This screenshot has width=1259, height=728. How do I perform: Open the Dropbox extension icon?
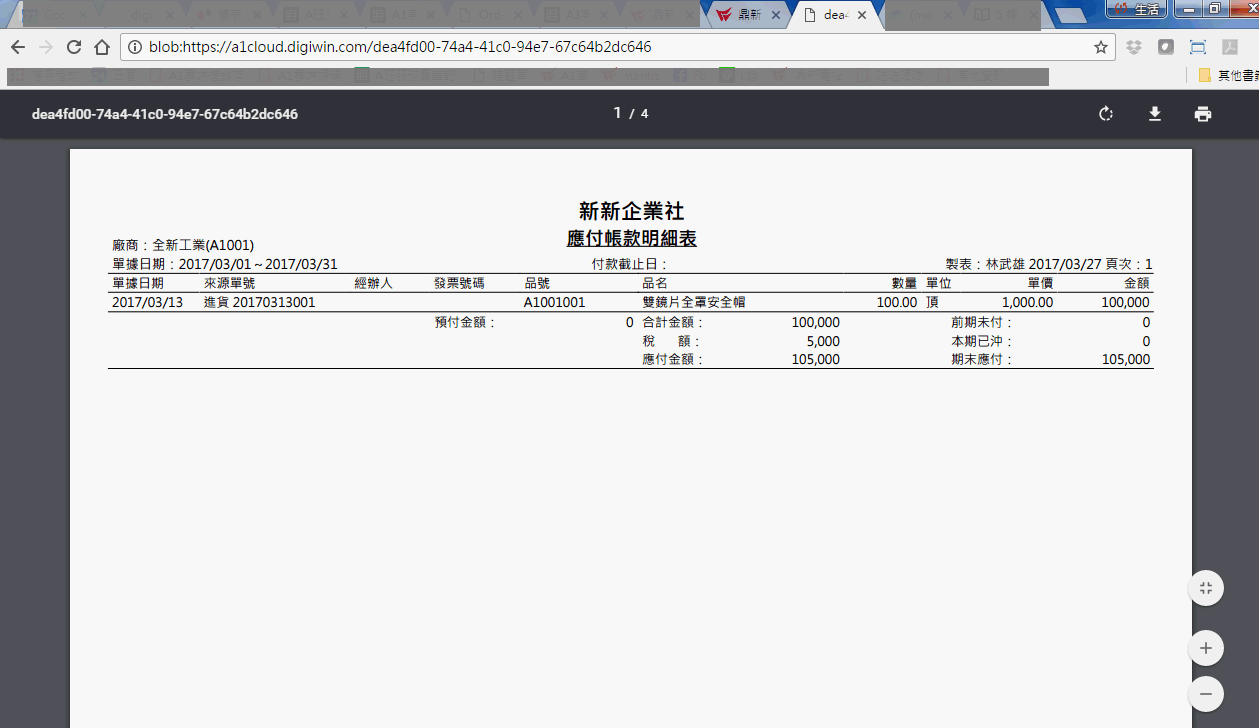1134,47
